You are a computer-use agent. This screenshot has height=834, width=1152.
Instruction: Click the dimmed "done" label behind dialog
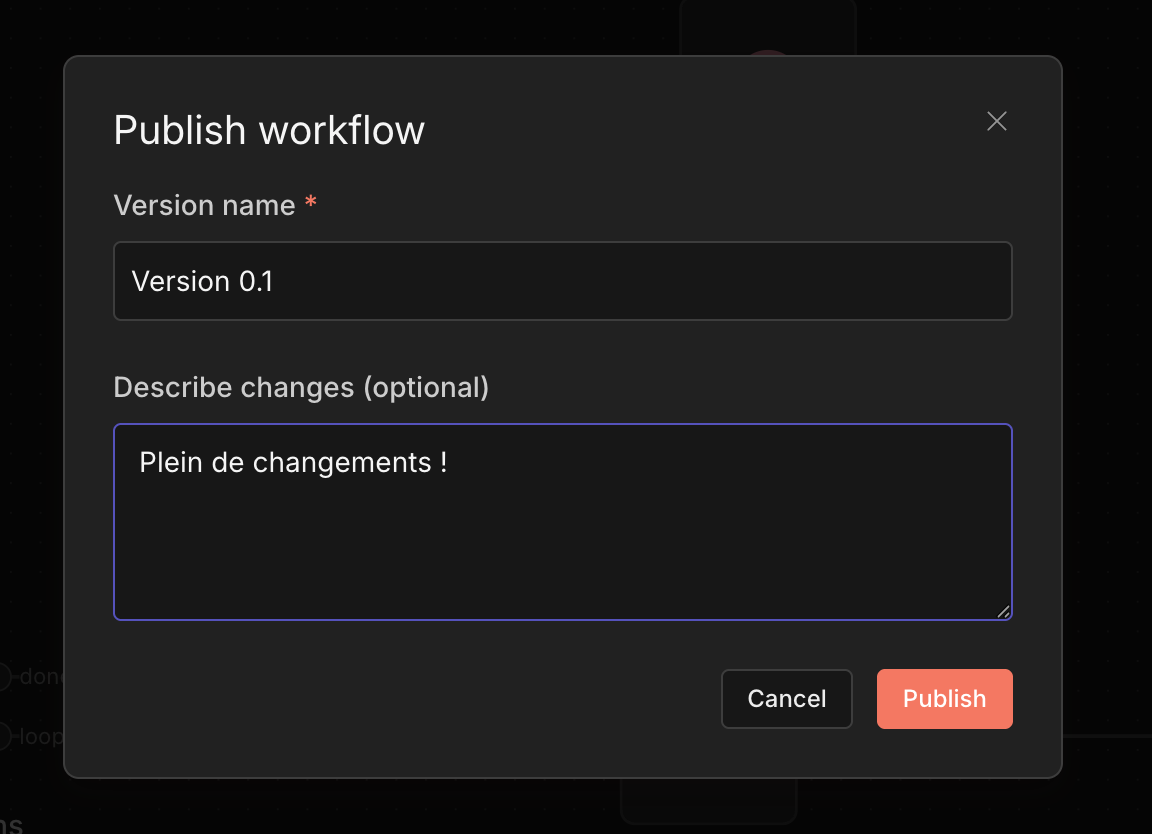[41, 677]
